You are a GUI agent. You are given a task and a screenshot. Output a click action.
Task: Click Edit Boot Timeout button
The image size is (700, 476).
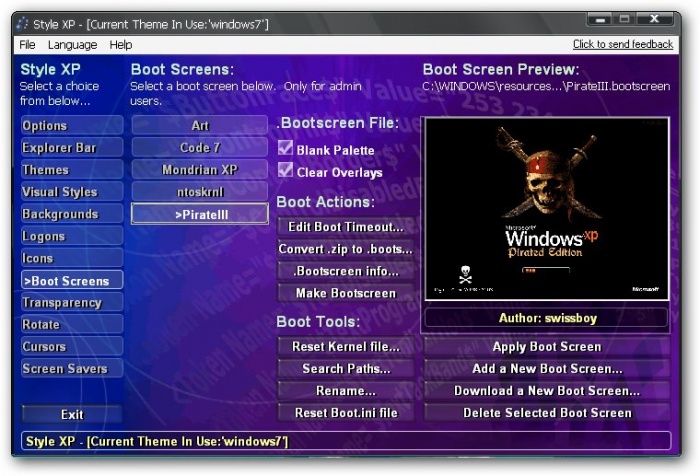pos(346,227)
